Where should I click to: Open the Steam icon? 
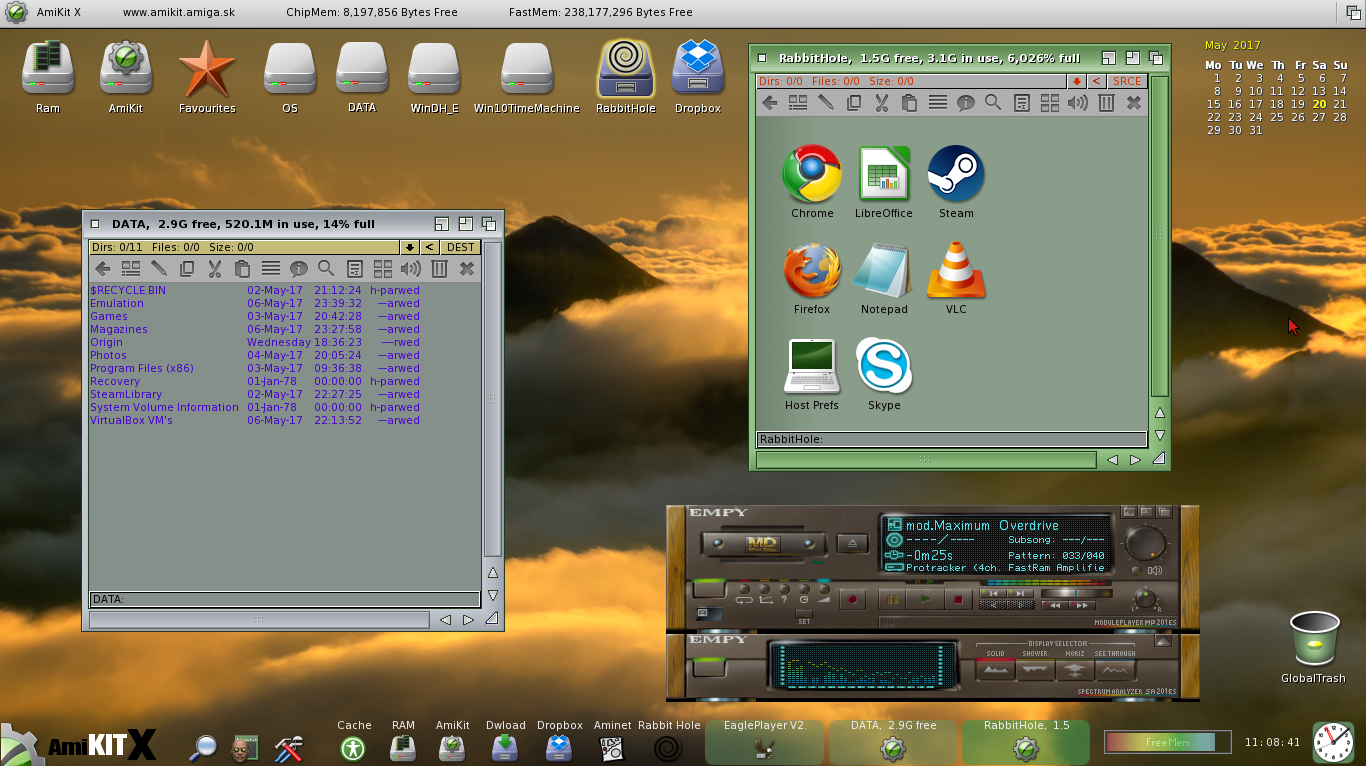coord(956,174)
